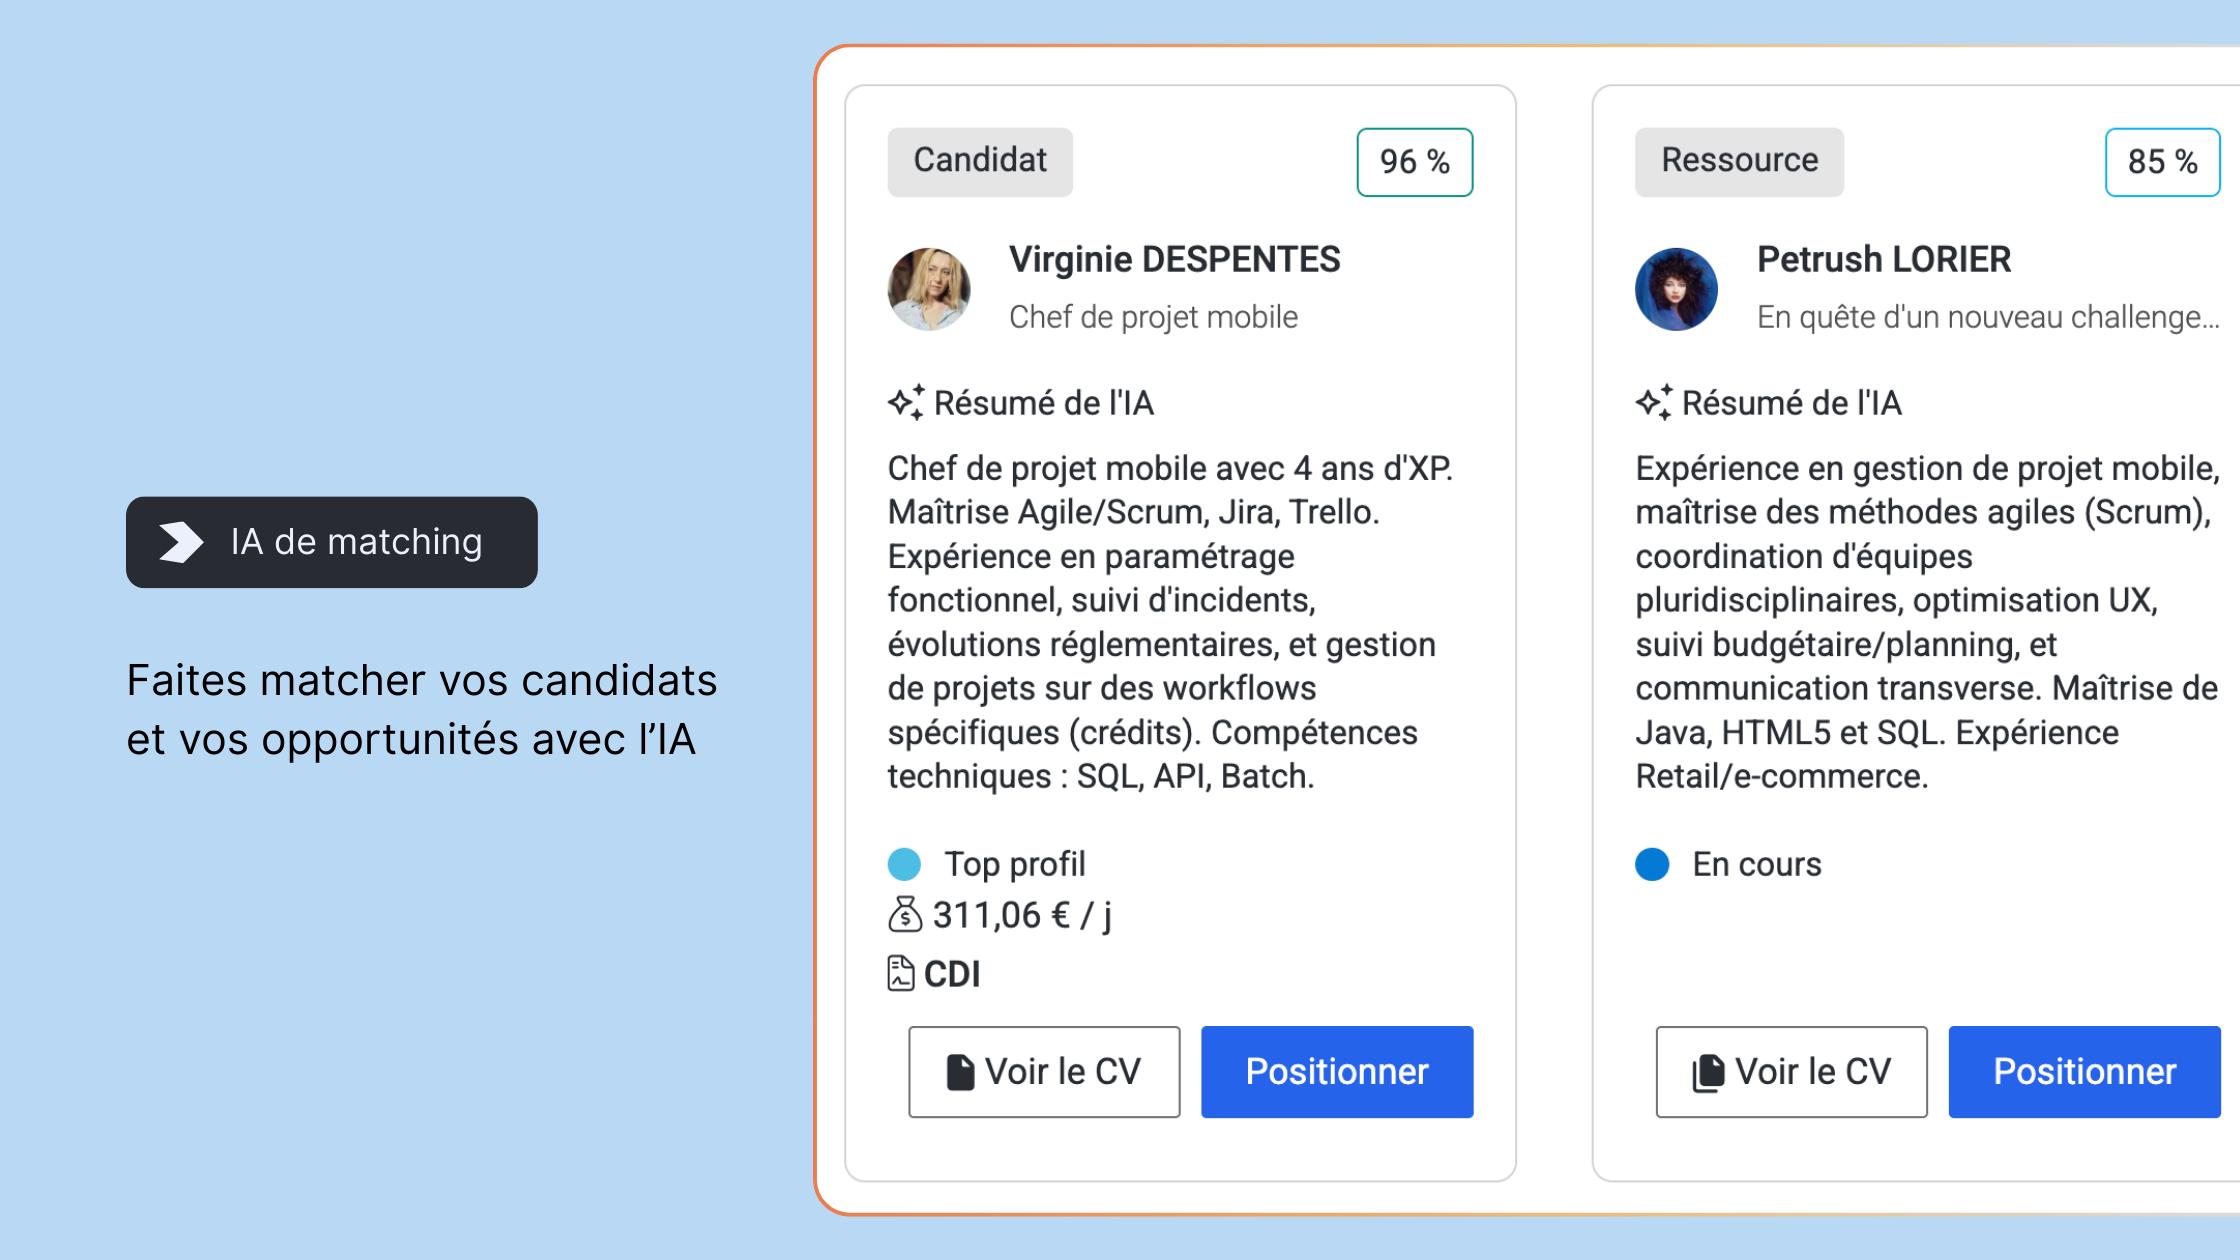This screenshot has height=1260, width=2240.
Task: Click the 96 % matching score badge
Action: 1414,161
